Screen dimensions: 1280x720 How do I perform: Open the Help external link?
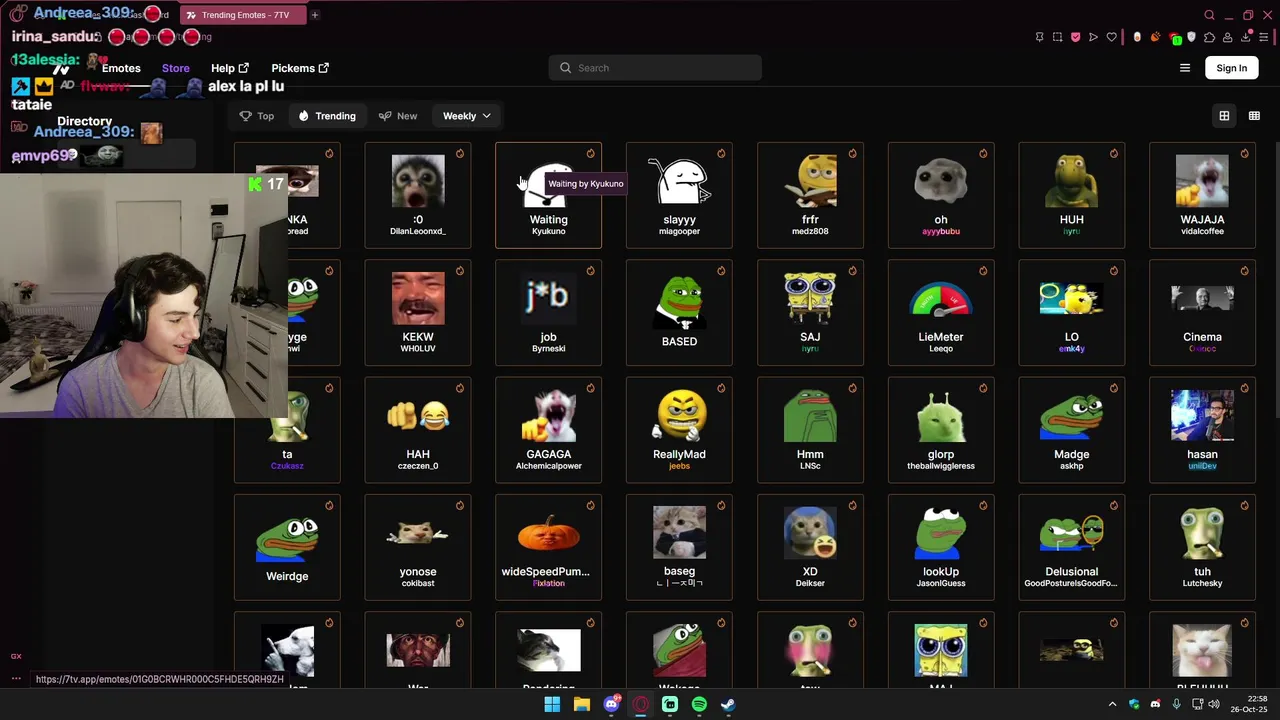click(229, 68)
